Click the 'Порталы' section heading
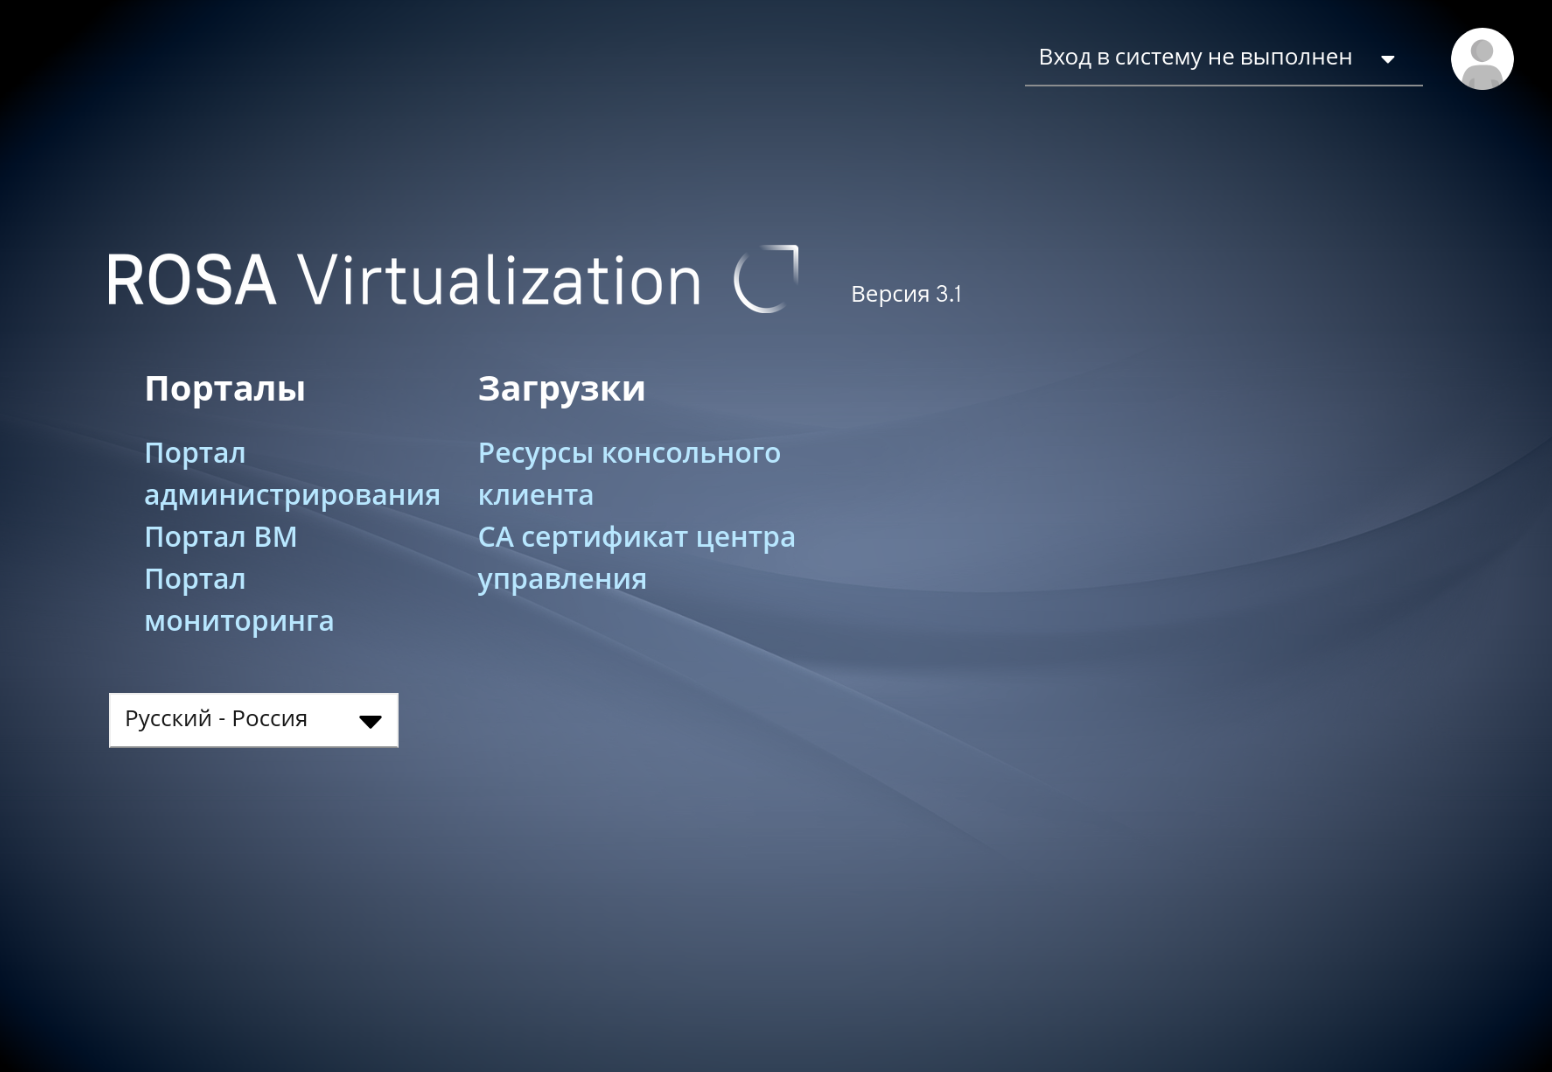The width and height of the screenshot is (1552, 1072). tap(224, 388)
